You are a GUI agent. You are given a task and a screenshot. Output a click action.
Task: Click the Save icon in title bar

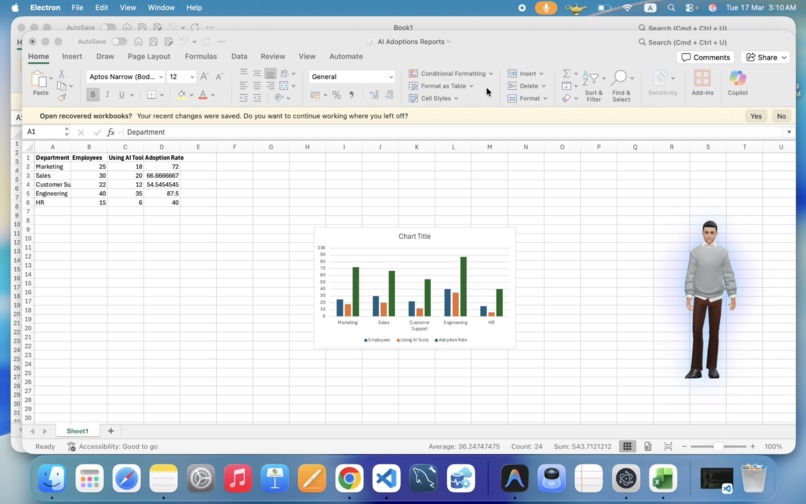click(153, 42)
